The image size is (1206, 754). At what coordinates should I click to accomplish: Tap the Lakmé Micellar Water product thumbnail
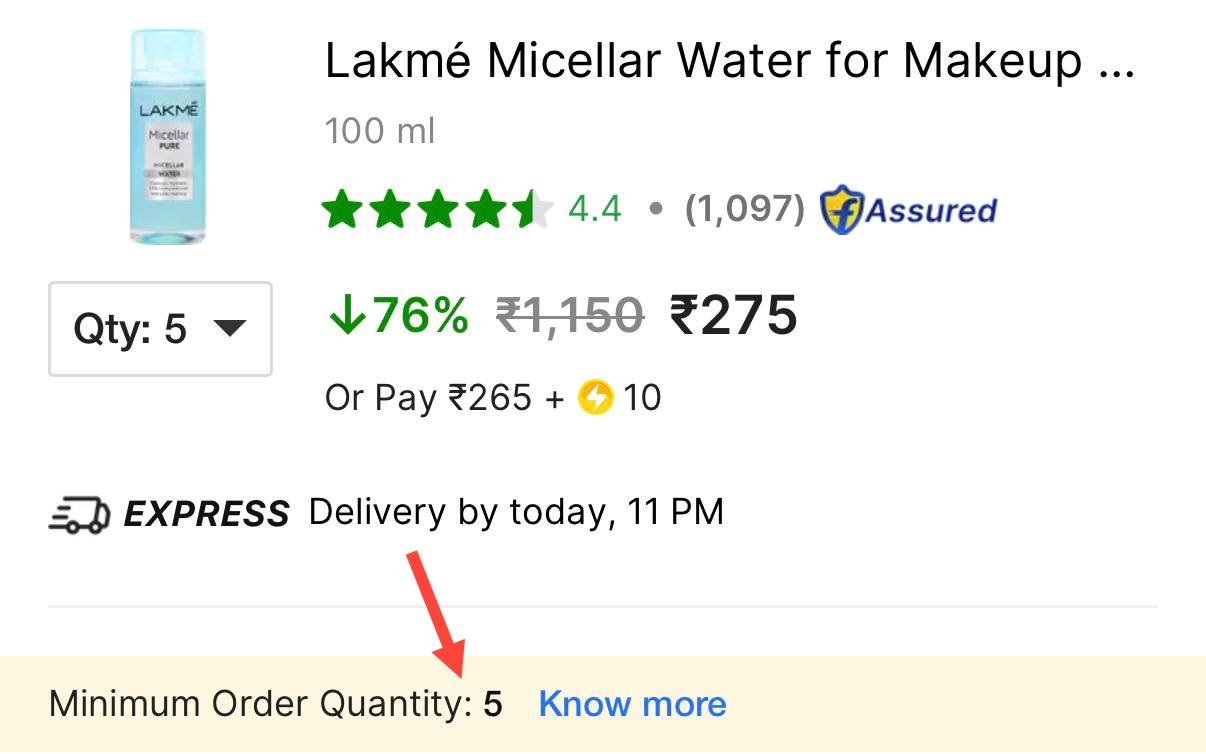[167, 137]
